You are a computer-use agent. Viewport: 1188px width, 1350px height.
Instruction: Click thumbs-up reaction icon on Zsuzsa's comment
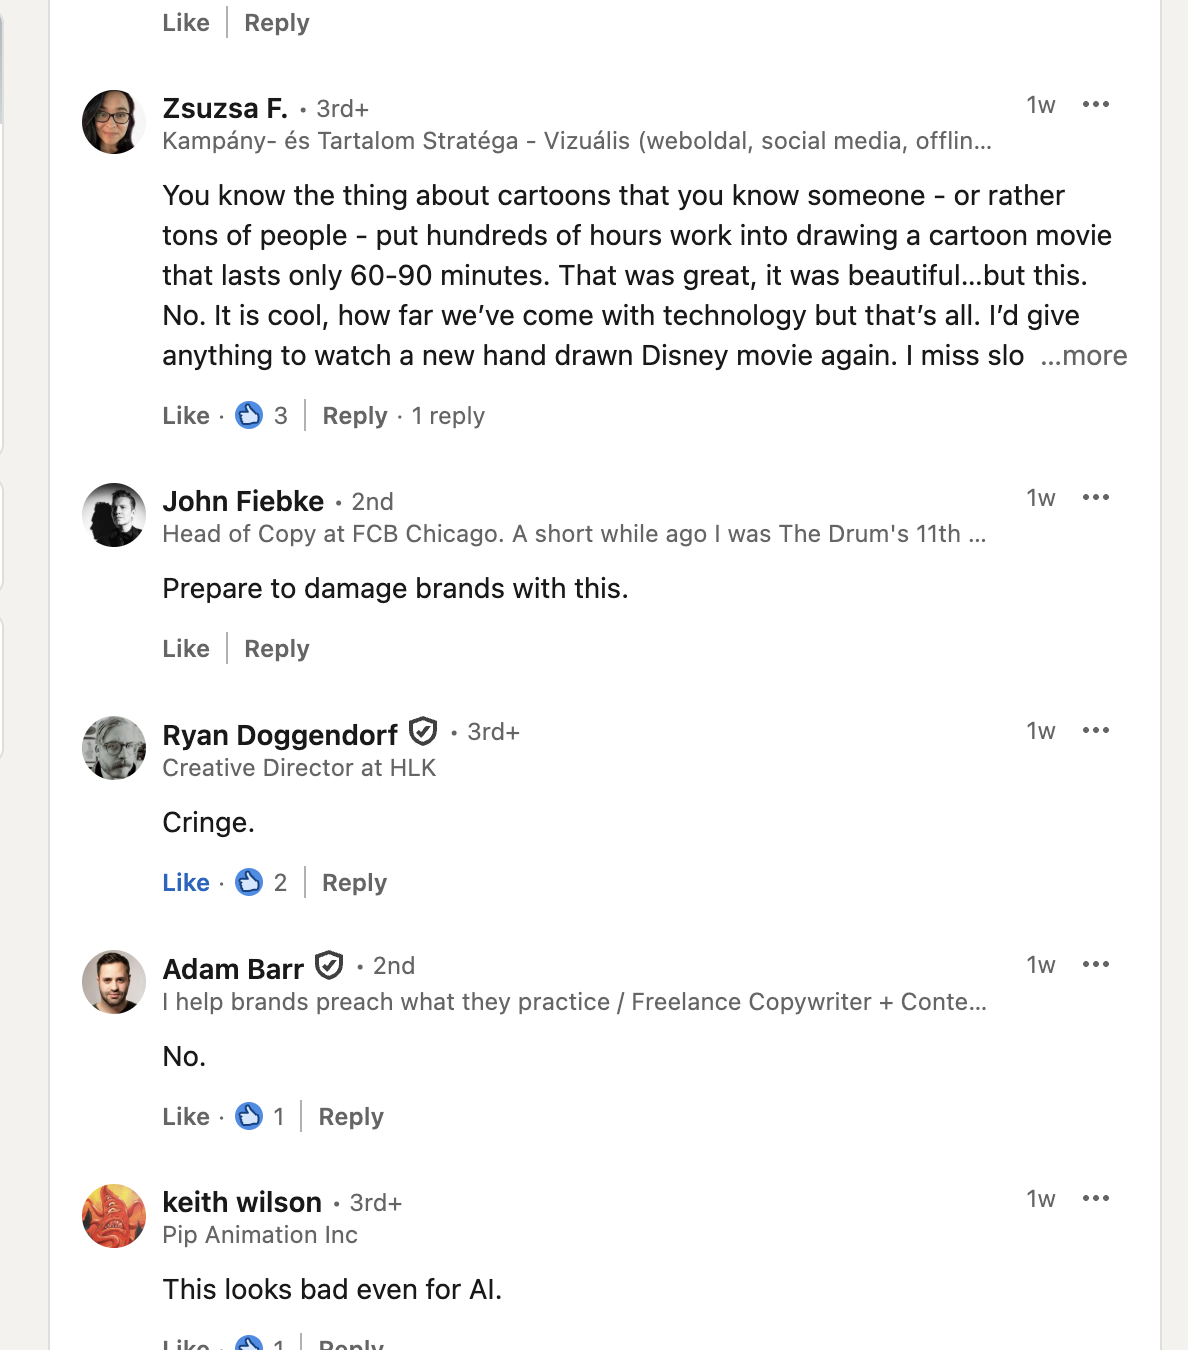click(x=249, y=415)
